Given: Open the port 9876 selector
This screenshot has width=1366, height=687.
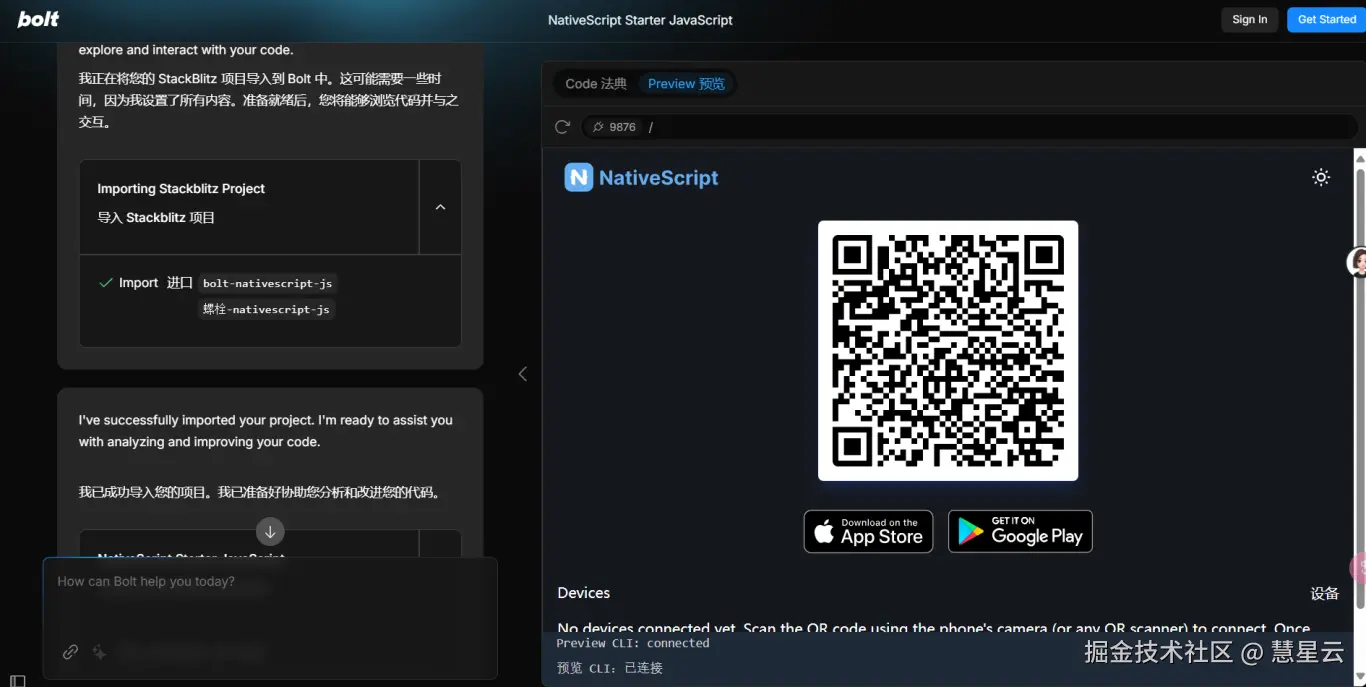Looking at the screenshot, I should 613,127.
